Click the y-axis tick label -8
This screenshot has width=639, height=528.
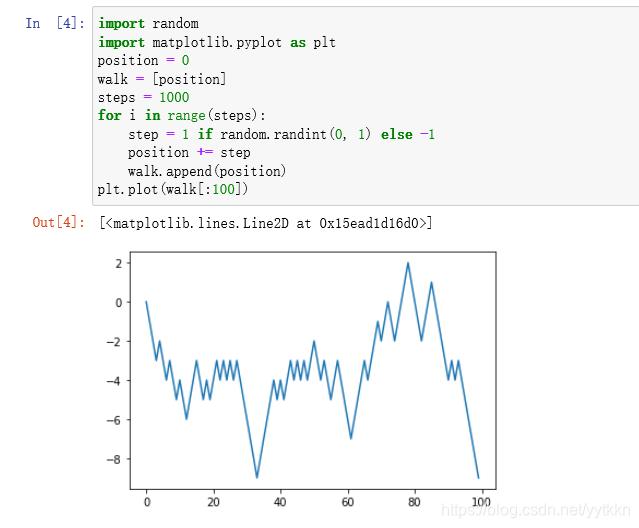coord(114,460)
